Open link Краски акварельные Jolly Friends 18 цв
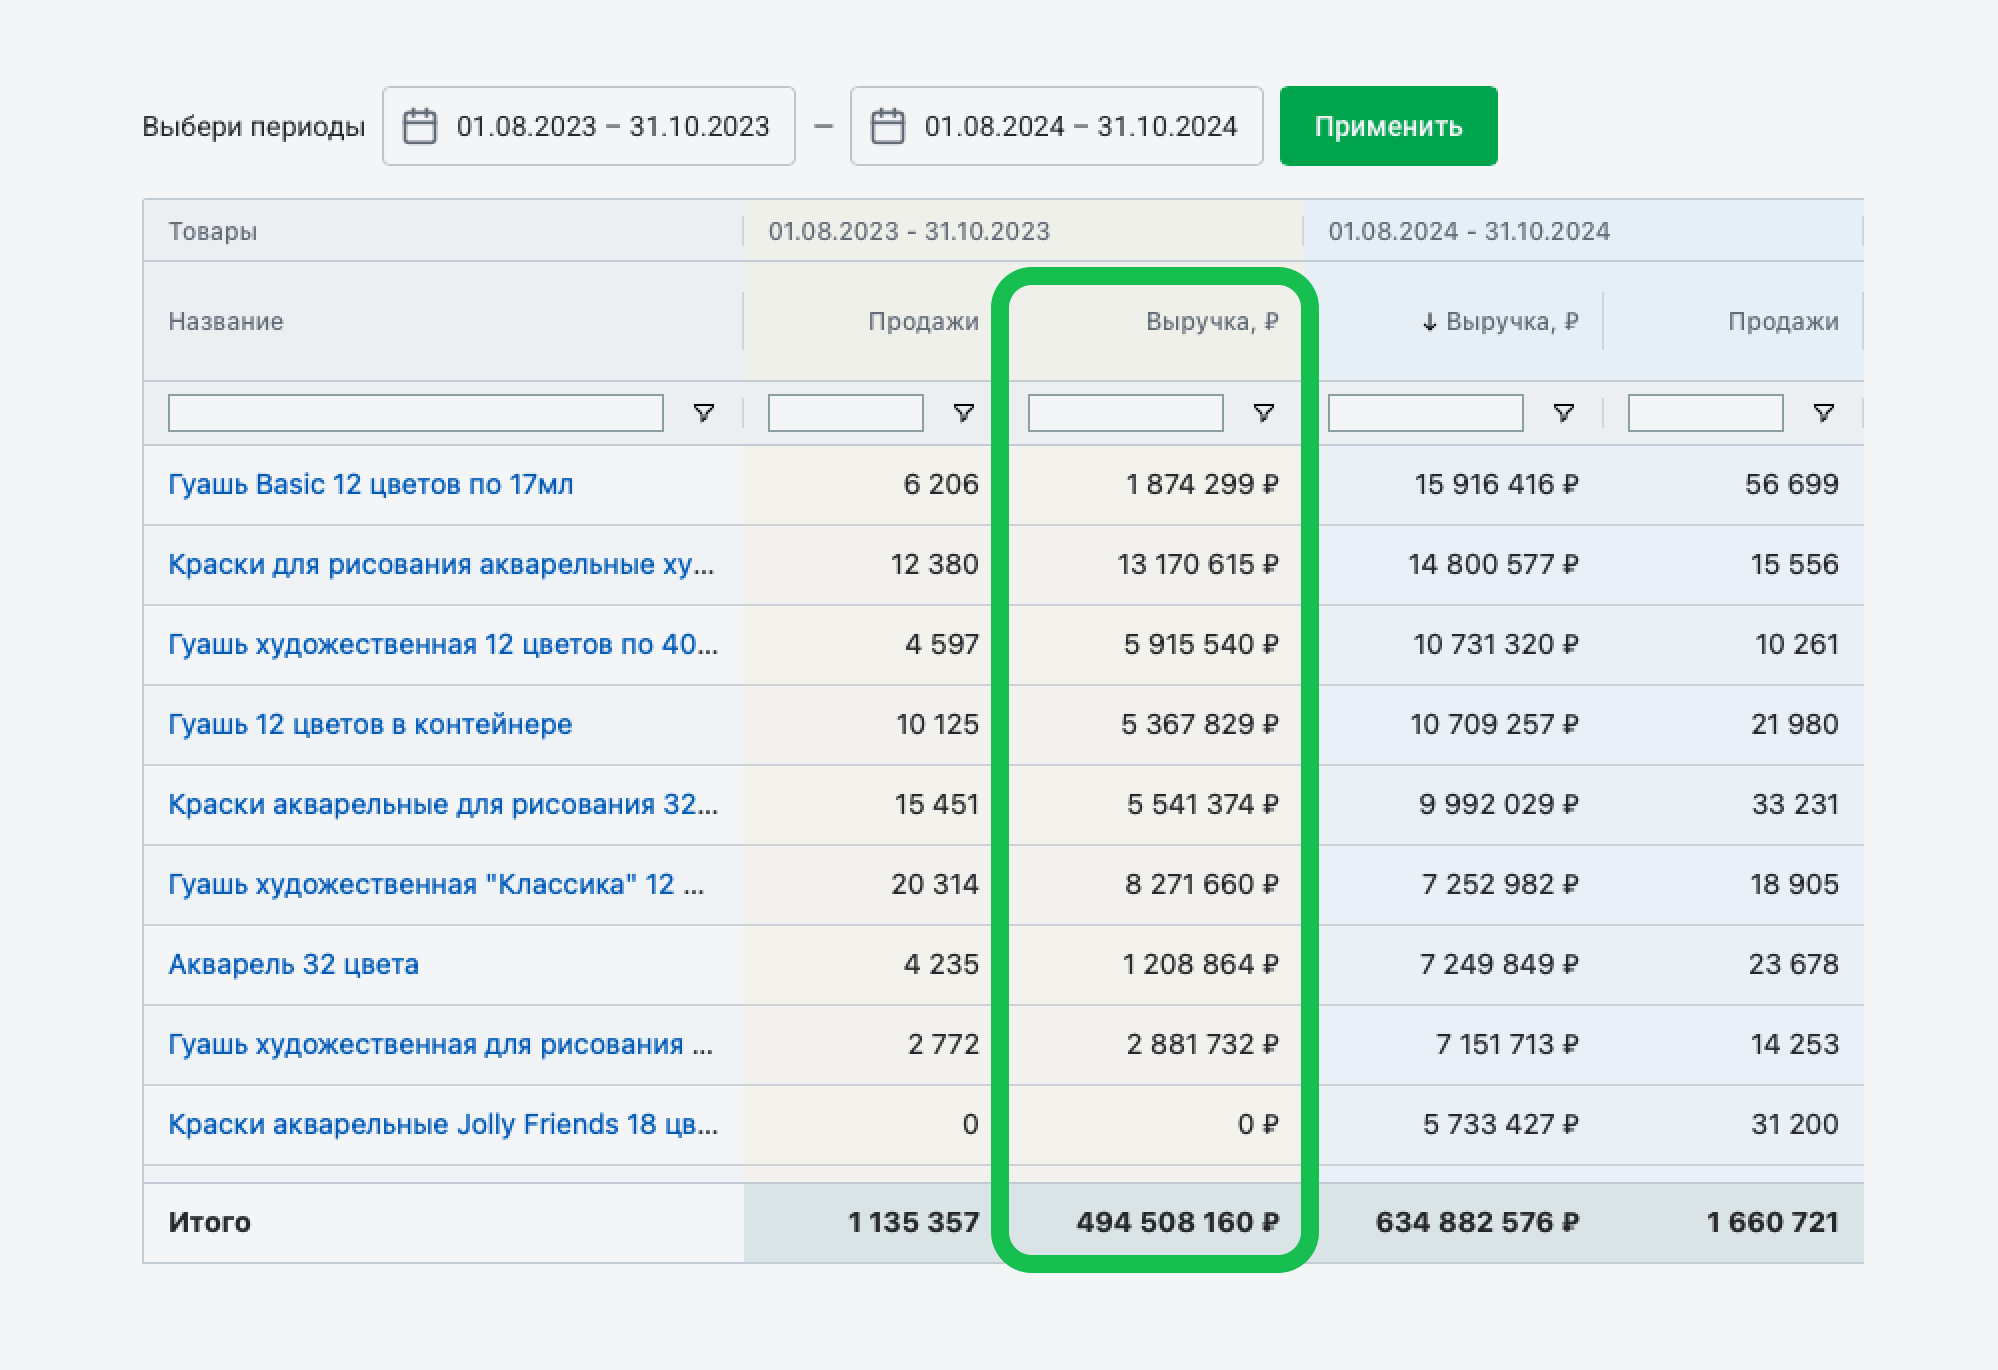 pos(443,1125)
